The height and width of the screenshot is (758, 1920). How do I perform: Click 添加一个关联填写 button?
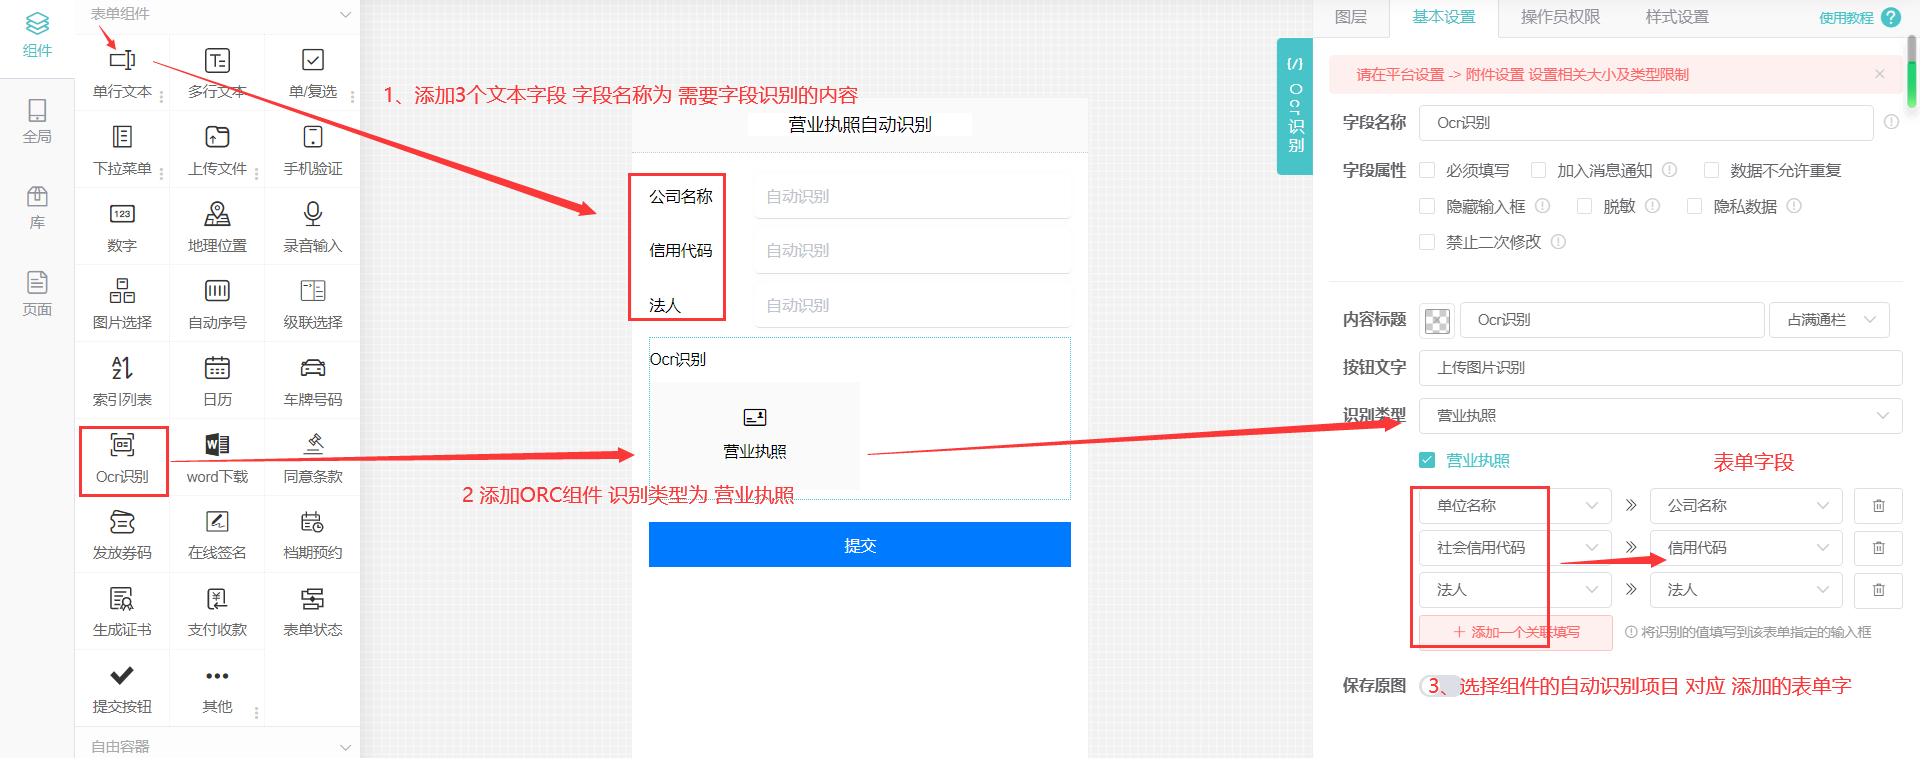pos(1516,632)
